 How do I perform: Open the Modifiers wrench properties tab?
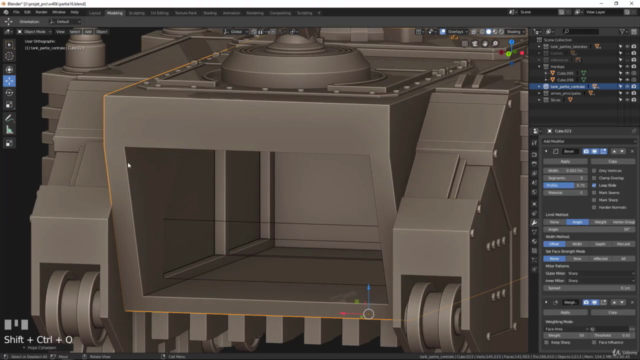534,222
